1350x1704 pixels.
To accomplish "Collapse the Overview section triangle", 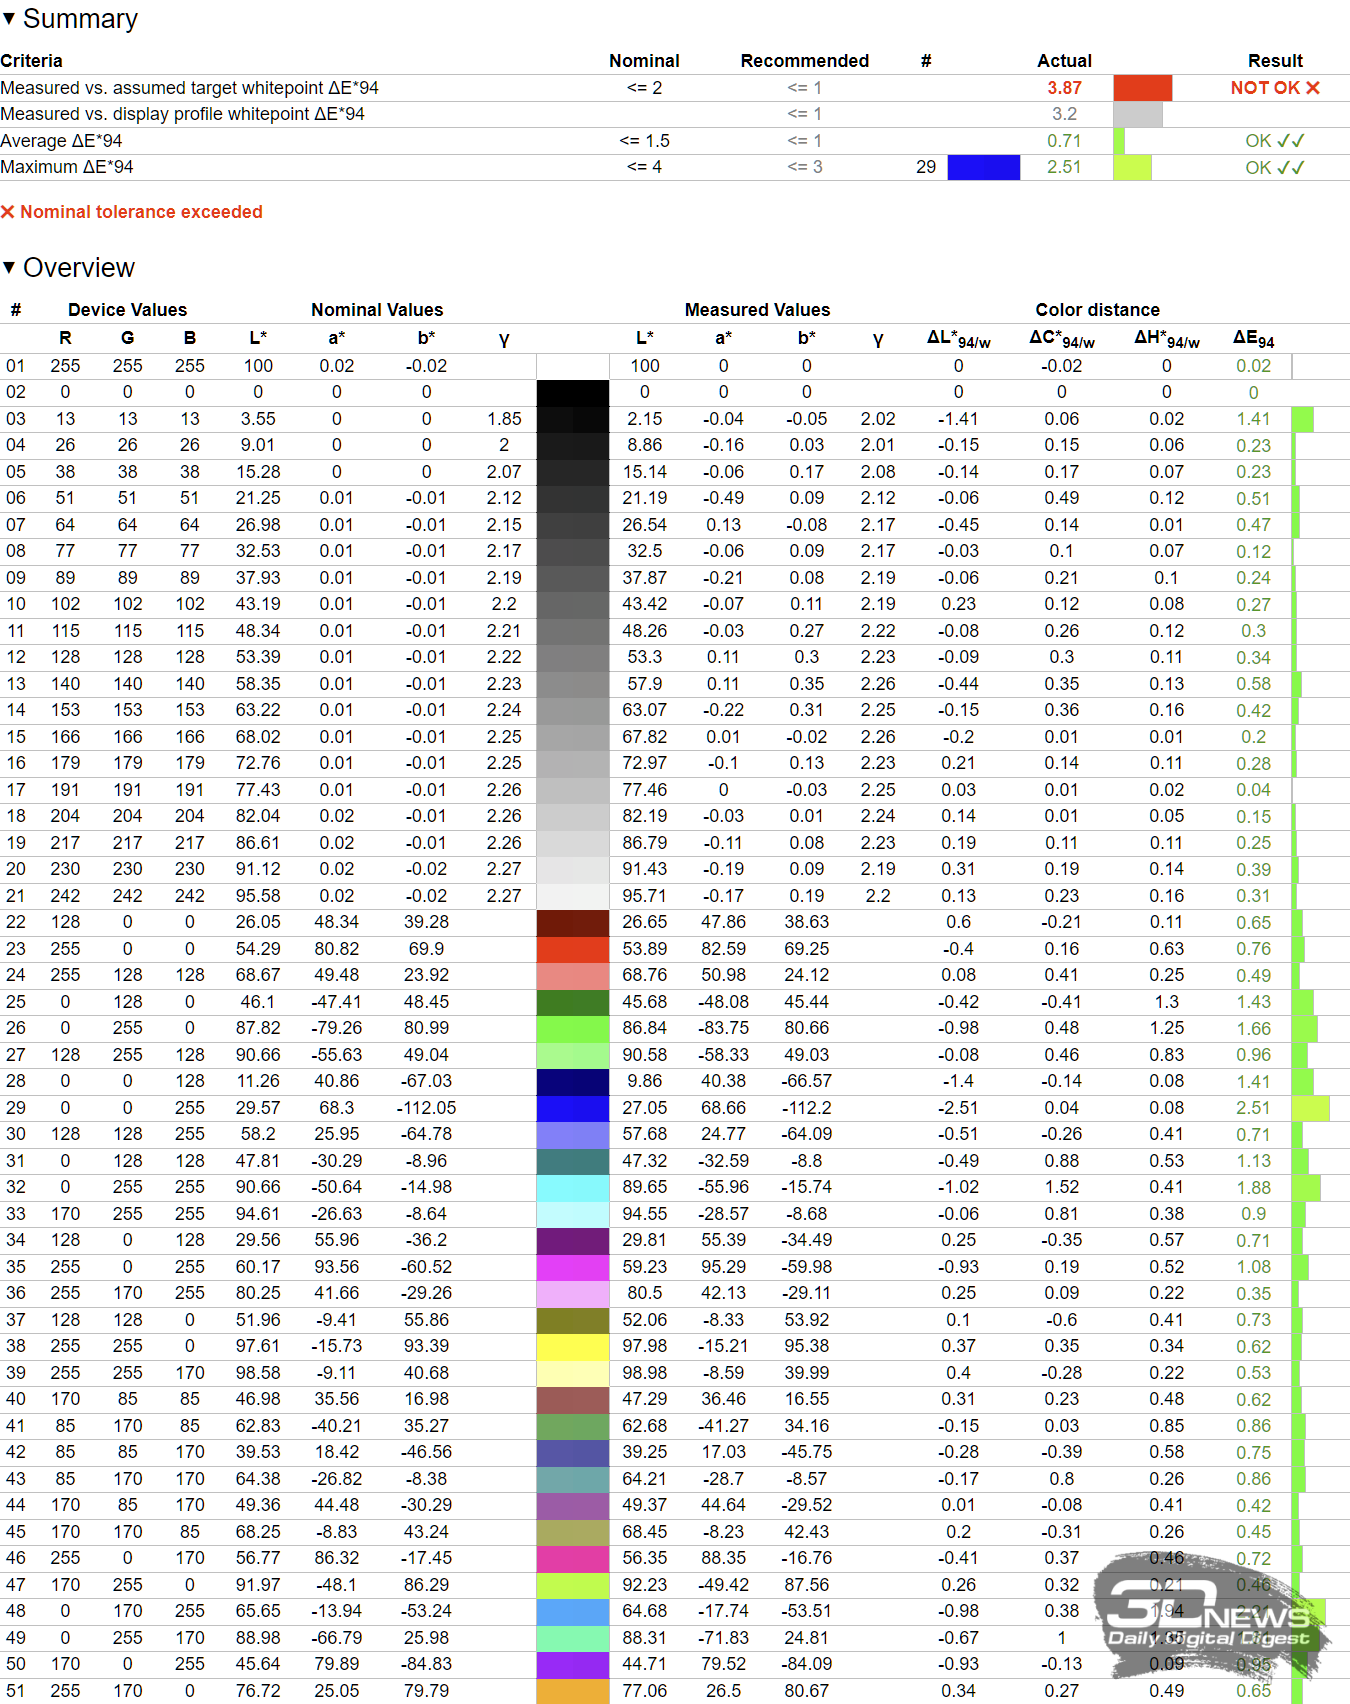I will (9, 267).
